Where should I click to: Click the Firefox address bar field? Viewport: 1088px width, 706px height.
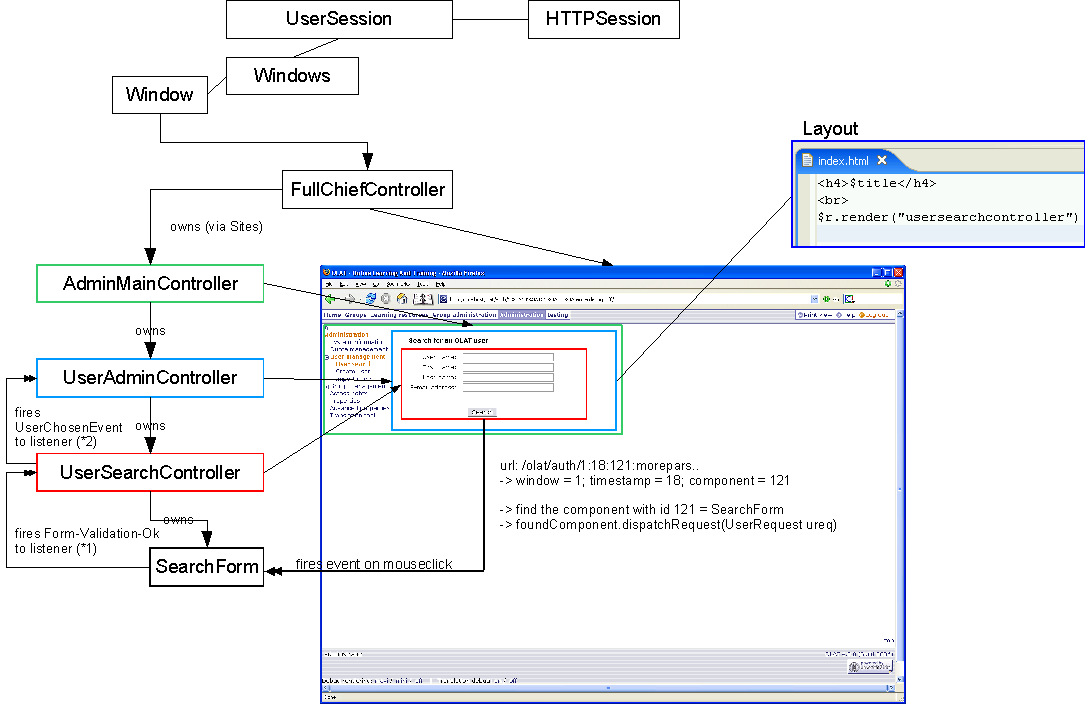pos(628,299)
